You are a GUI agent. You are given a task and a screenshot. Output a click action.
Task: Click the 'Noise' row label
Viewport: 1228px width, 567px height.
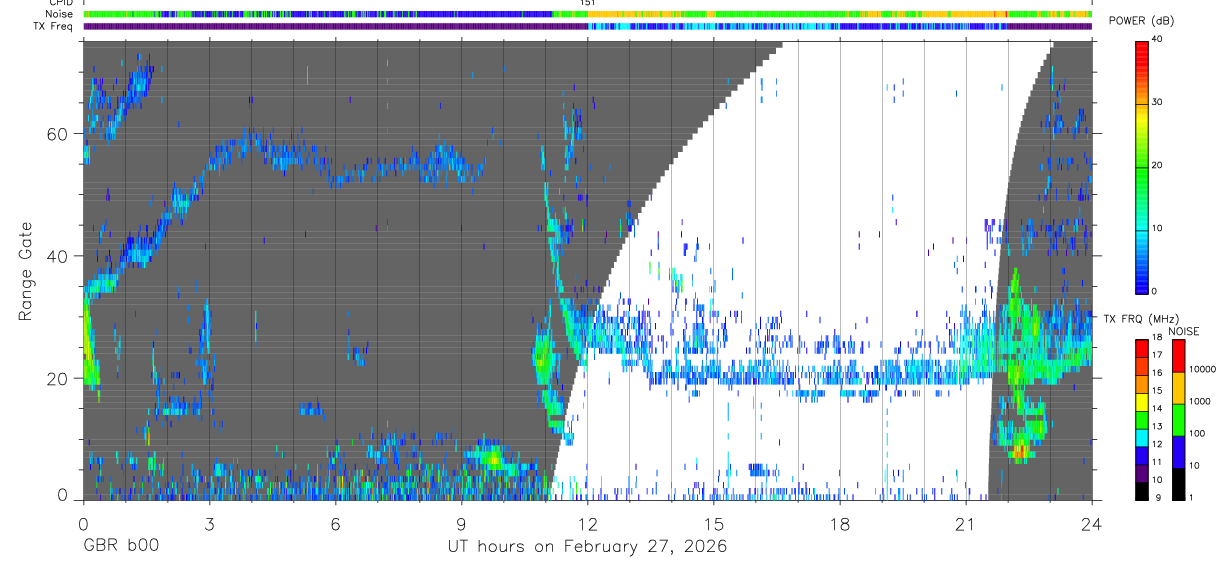60,14
